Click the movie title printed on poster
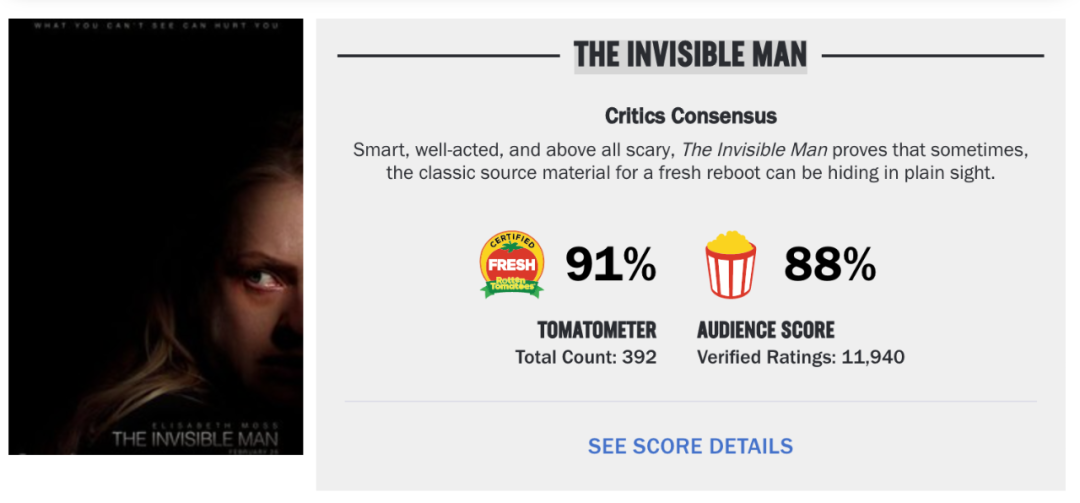The height and width of the screenshot is (503, 1080). 195,438
